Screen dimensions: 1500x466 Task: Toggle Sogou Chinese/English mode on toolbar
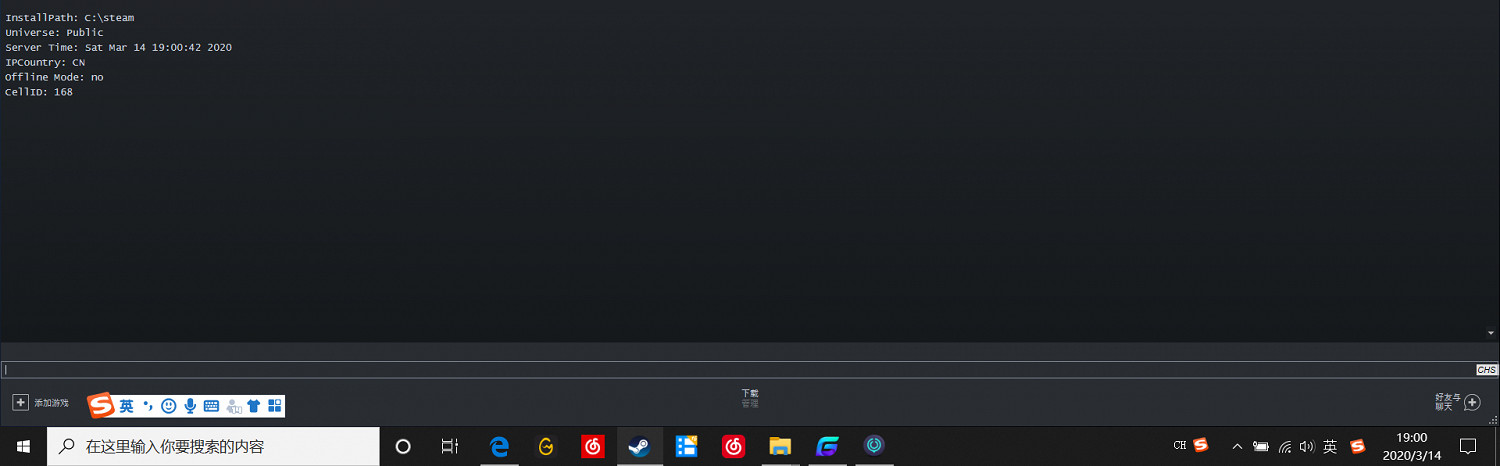click(x=127, y=406)
